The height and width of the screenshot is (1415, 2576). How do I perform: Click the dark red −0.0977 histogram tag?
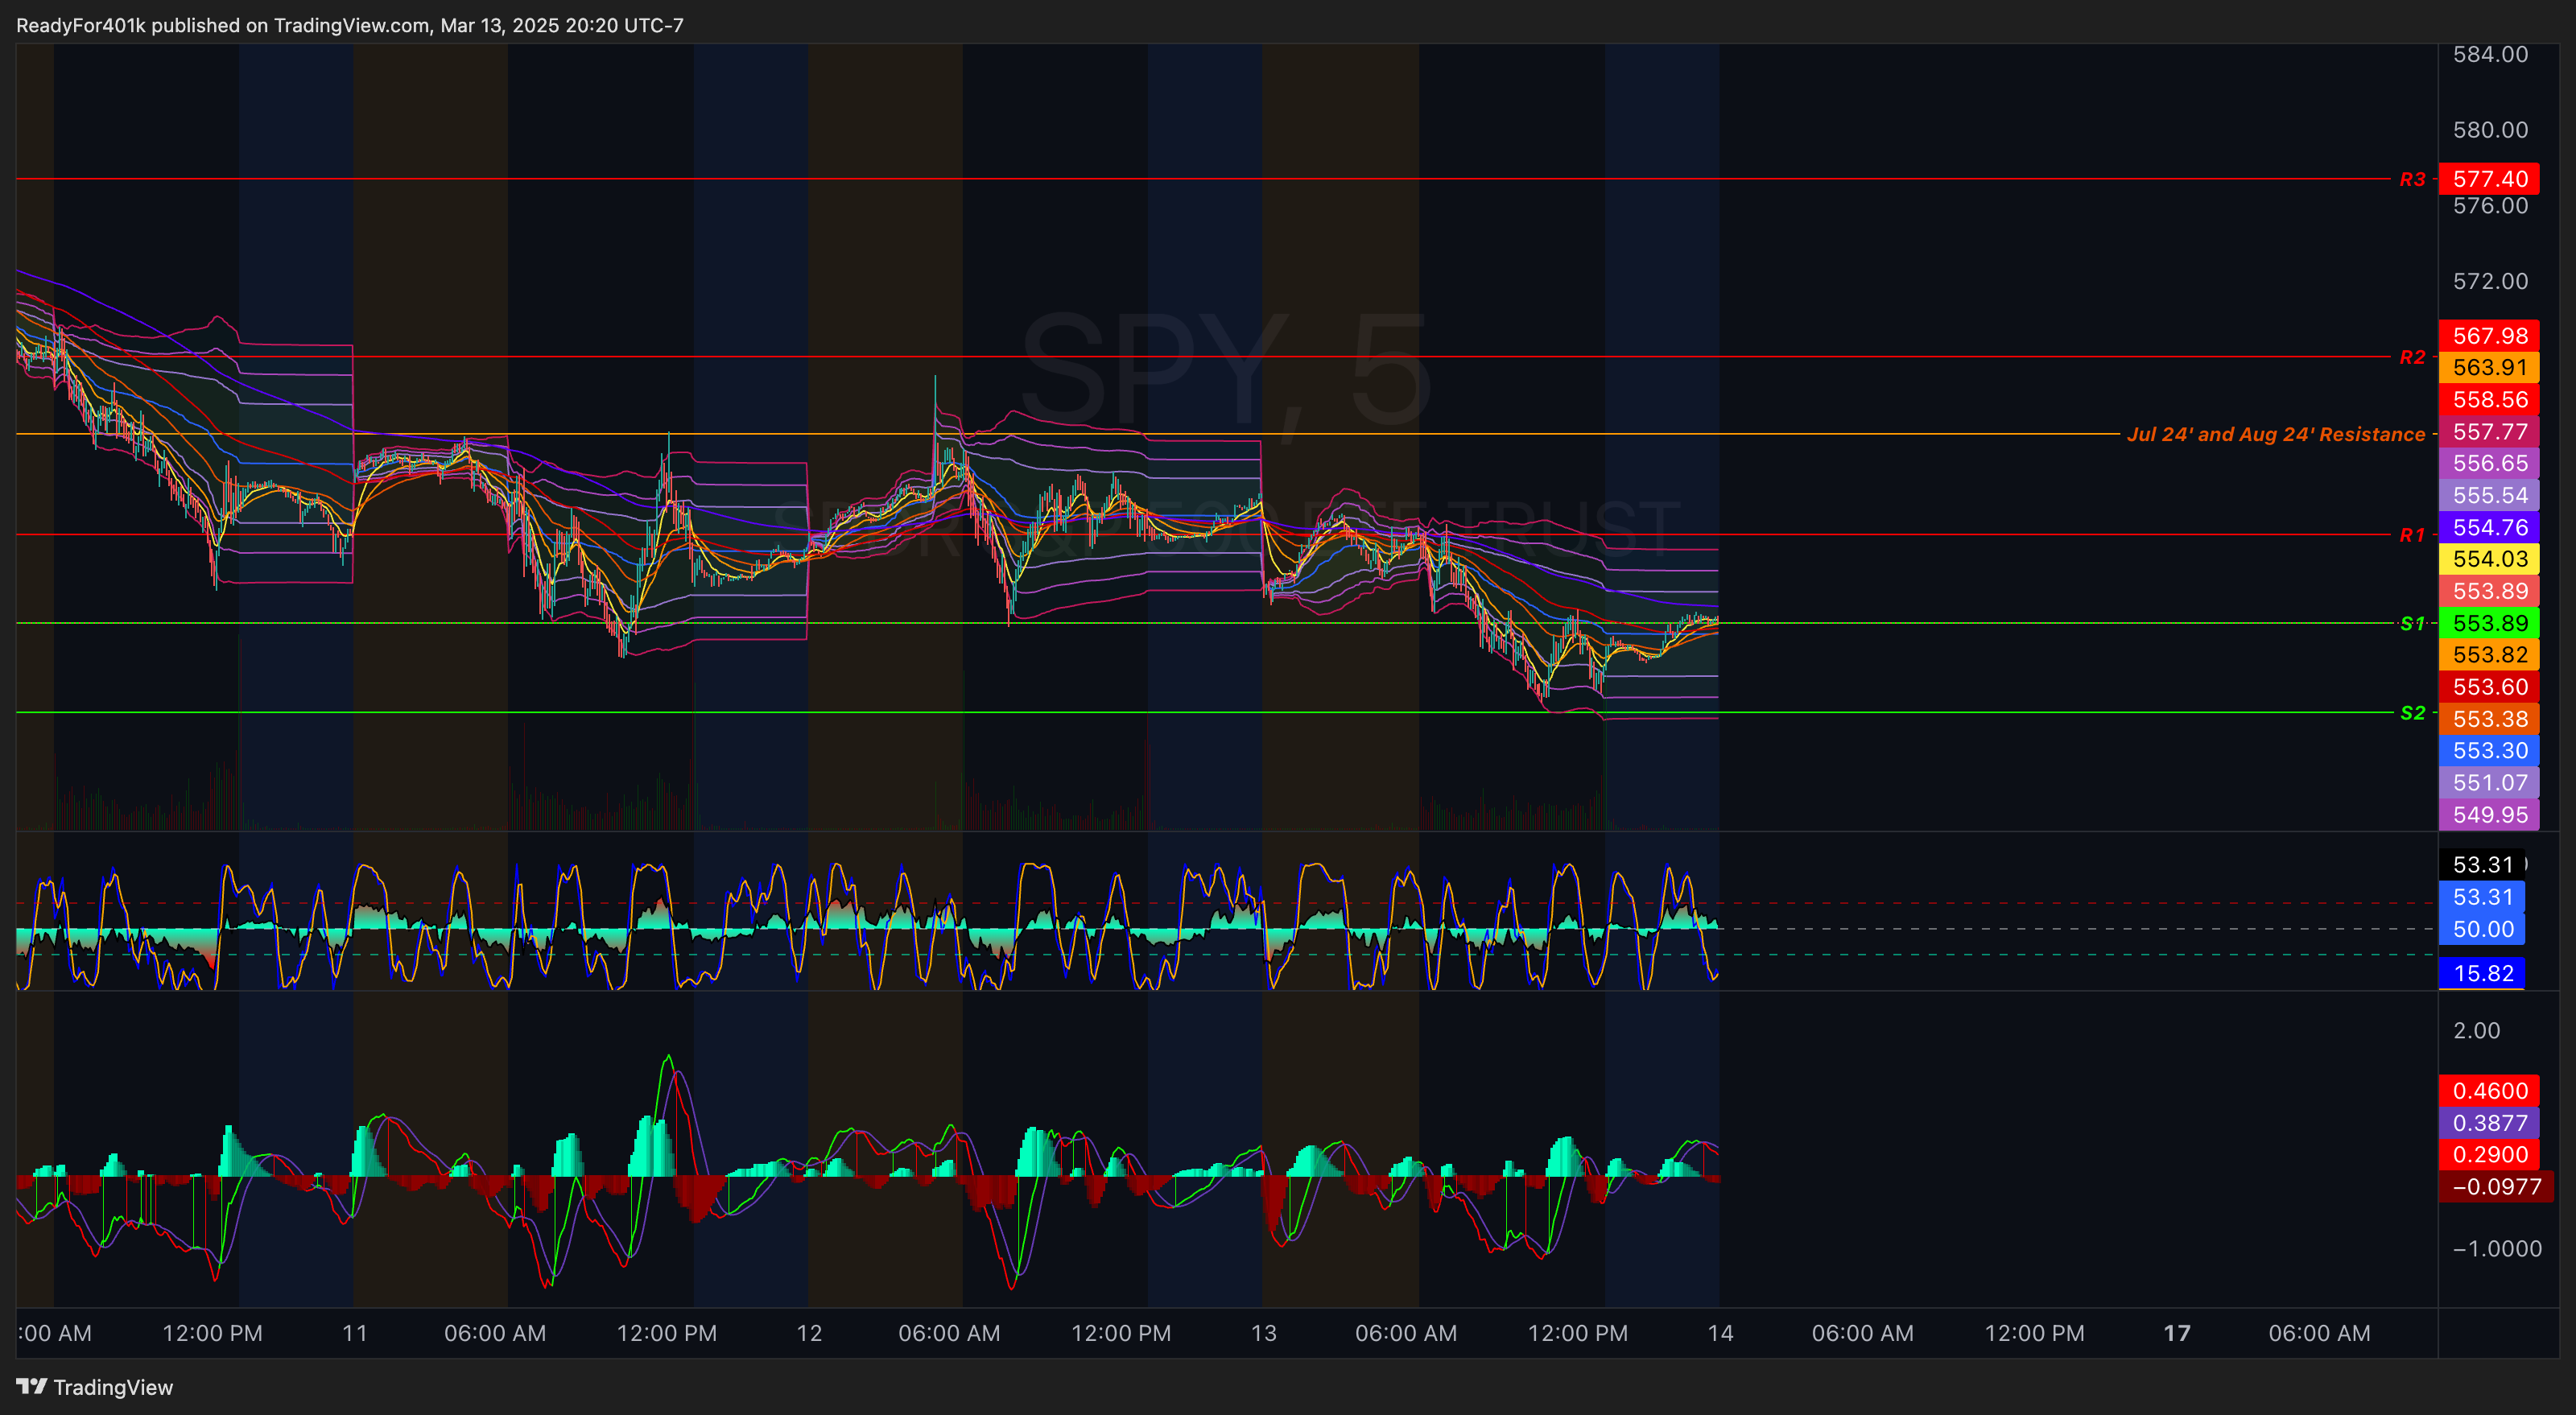(x=2496, y=1187)
